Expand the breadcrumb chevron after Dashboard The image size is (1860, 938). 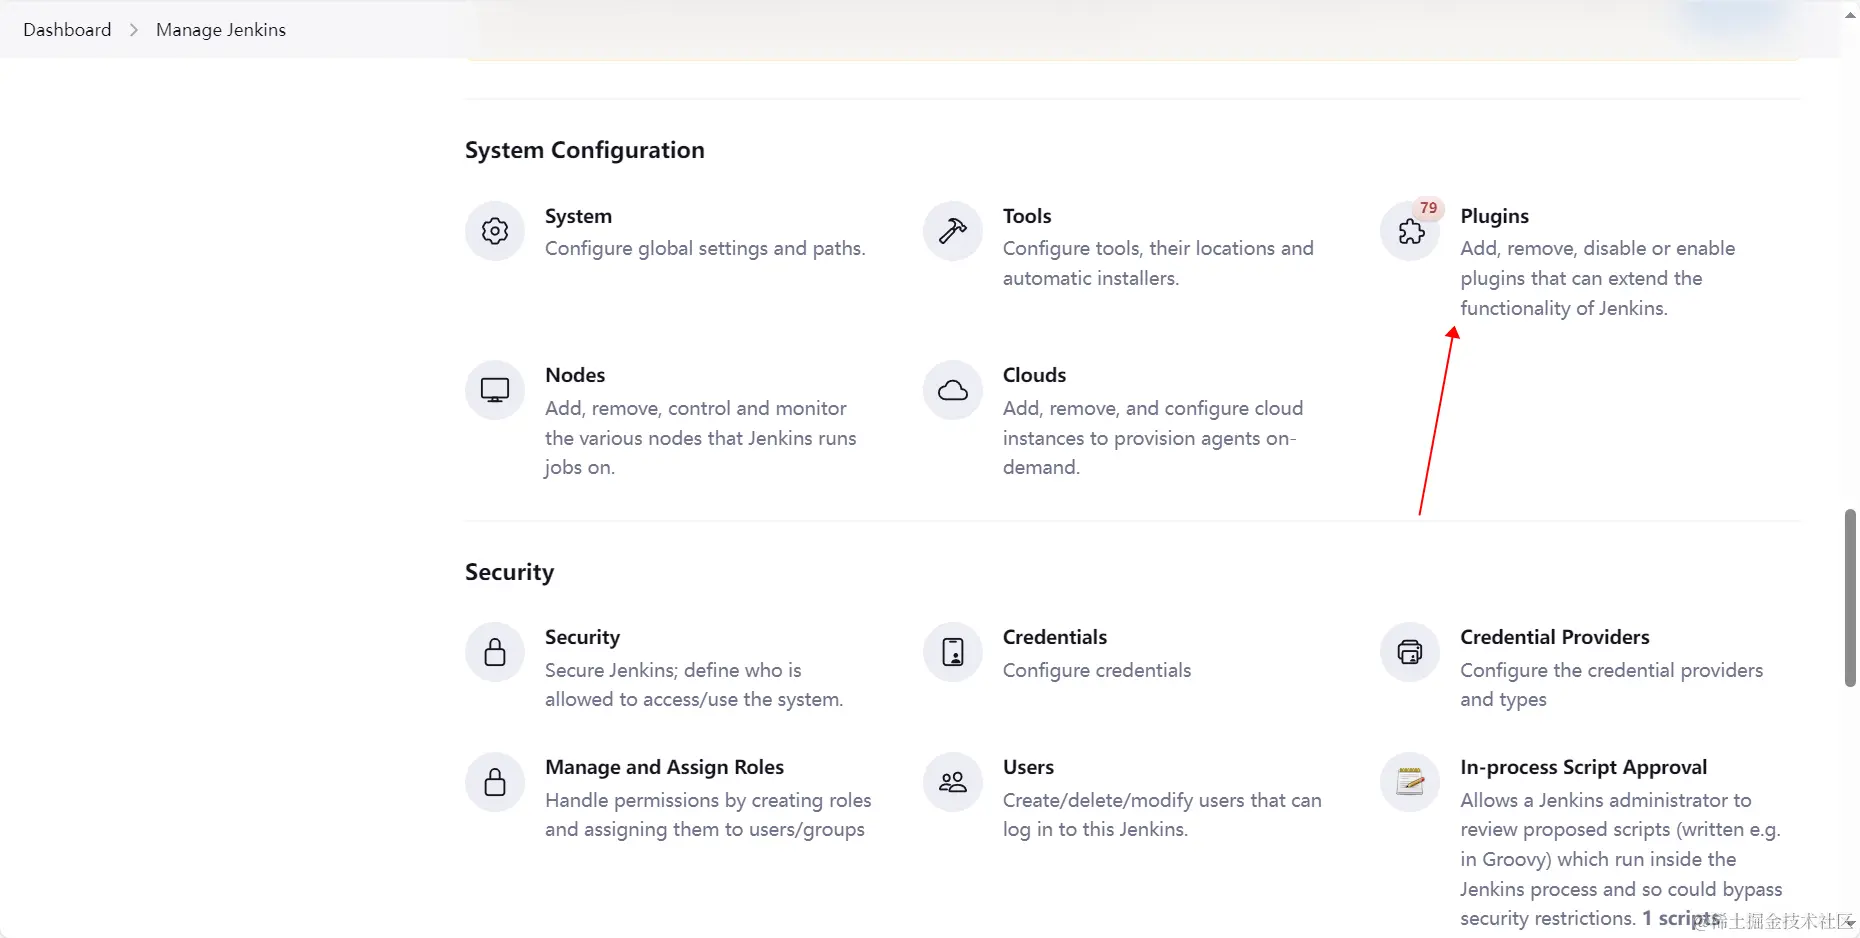[x=134, y=30]
